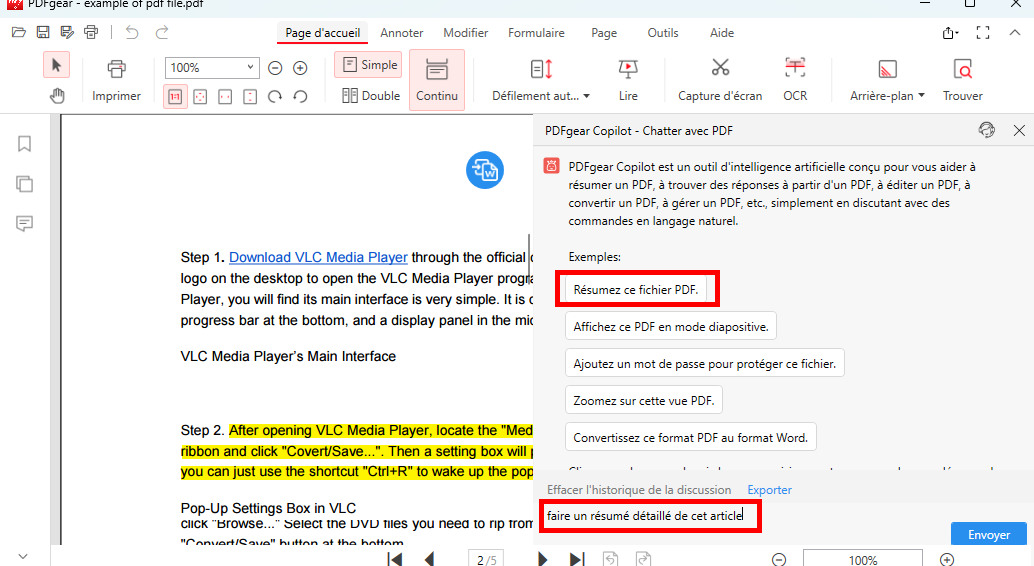Open the Page d'accueil tab

322,32
